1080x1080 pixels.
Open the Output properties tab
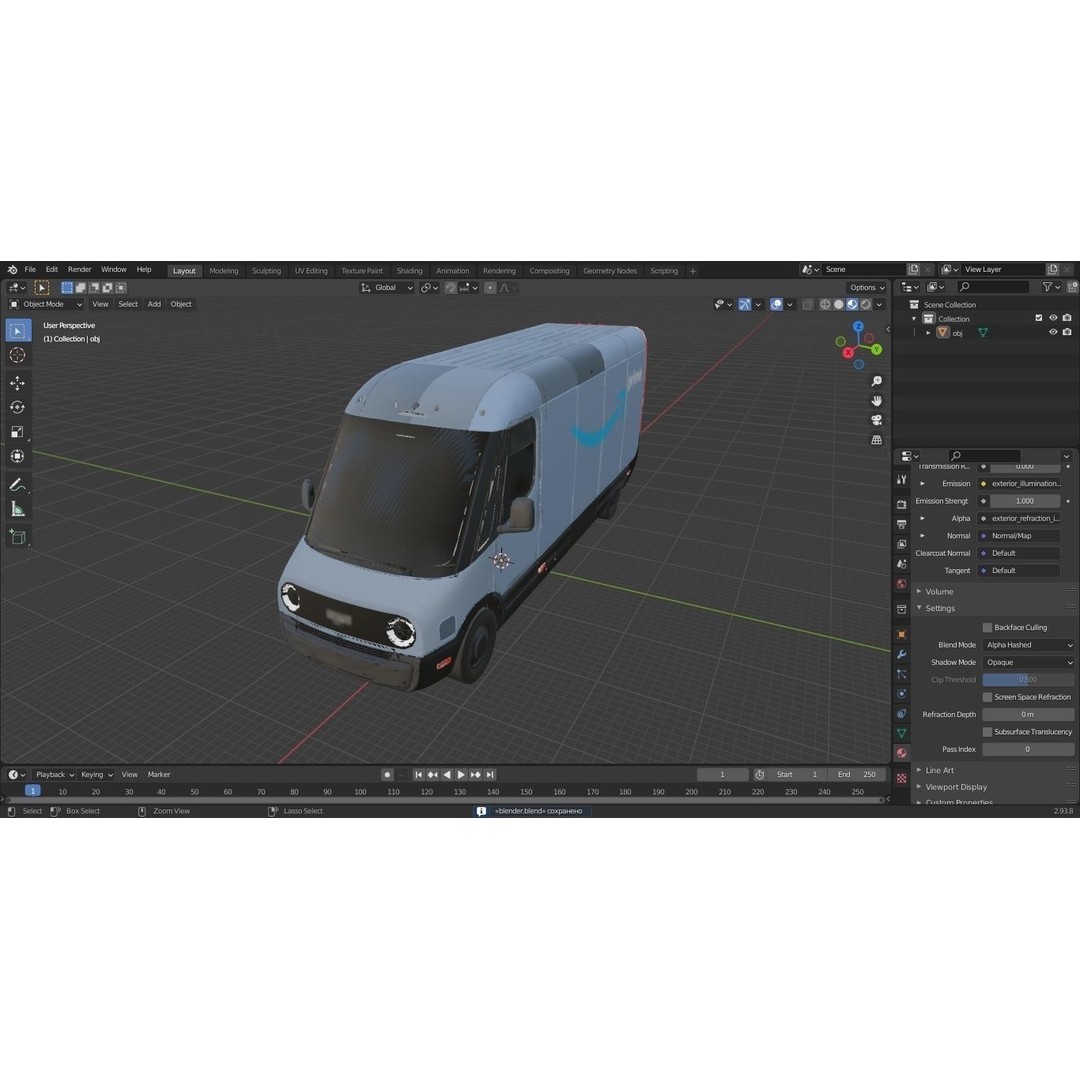tap(902, 524)
